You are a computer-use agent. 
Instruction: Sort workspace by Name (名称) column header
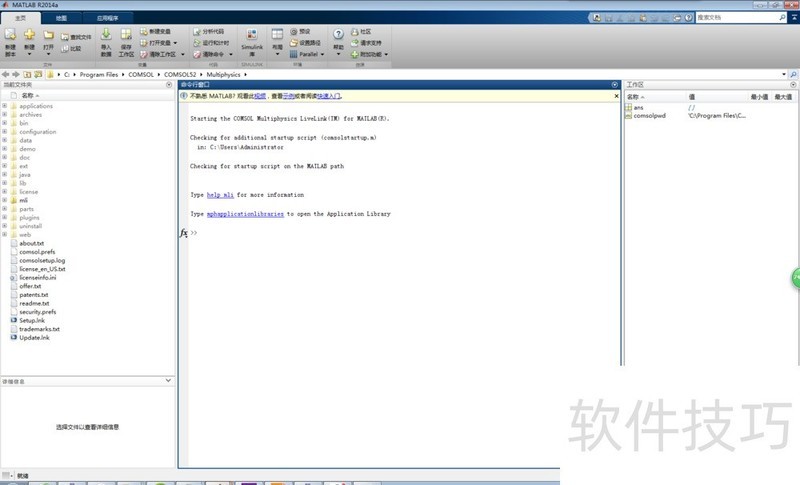pyautogui.click(x=633, y=97)
